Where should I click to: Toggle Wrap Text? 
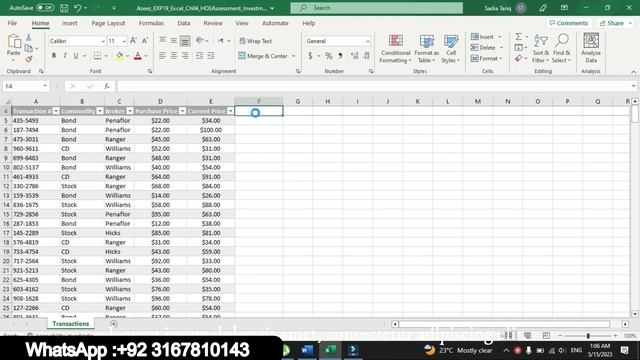[x=256, y=41]
